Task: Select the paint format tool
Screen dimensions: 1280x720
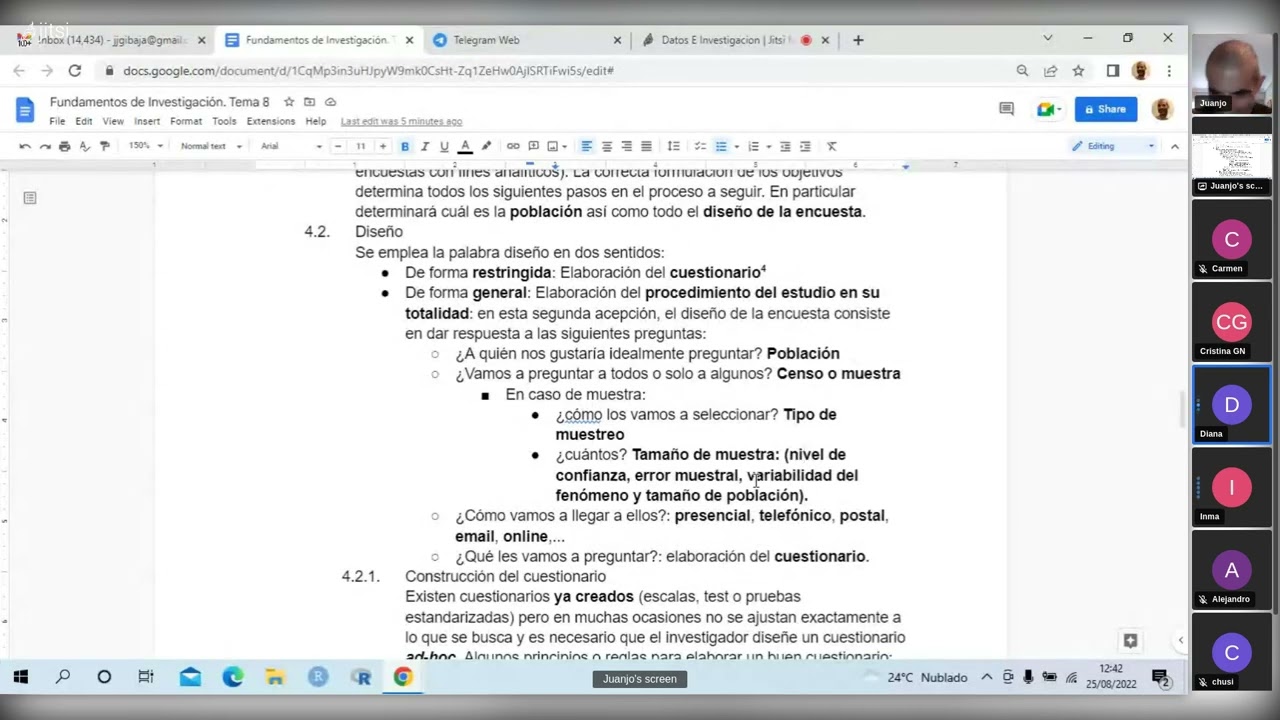Action: (x=105, y=146)
